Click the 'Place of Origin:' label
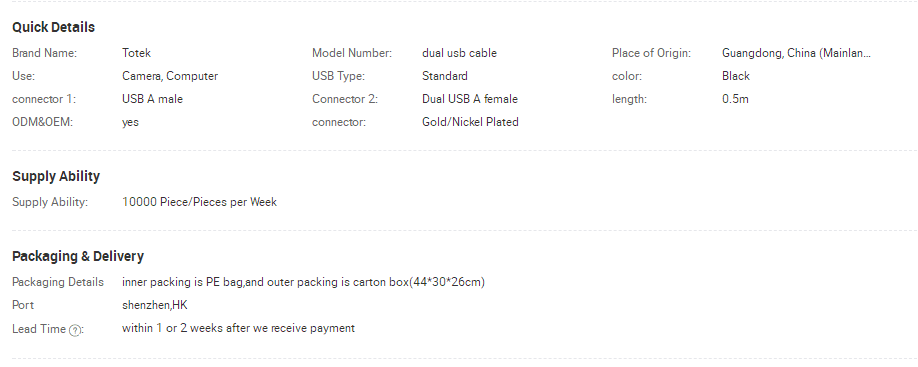This screenshot has height=367, width=918. click(651, 53)
